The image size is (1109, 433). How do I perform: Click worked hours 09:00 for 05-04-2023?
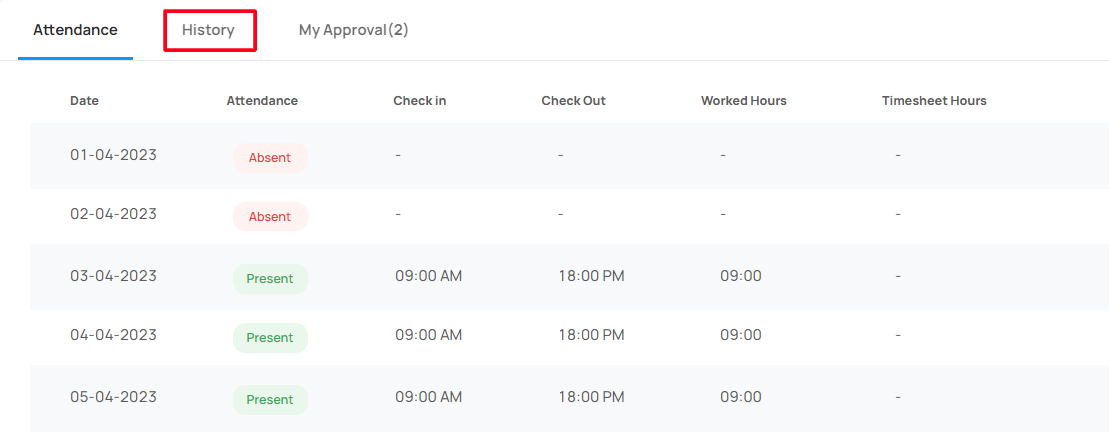click(741, 397)
